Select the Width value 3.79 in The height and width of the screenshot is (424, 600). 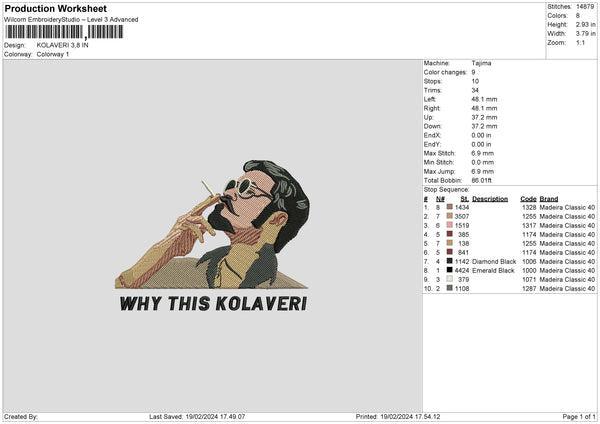click(x=585, y=34)
